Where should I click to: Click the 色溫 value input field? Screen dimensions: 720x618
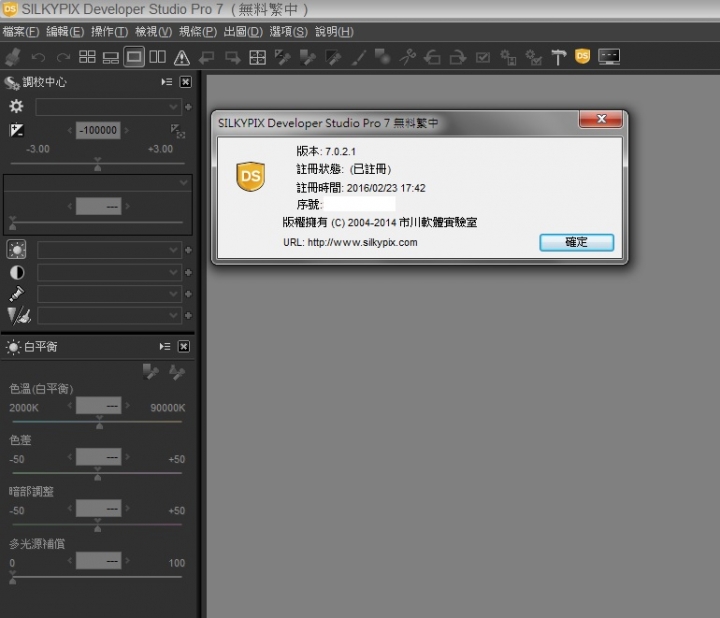pyautogui.click(x=99, y=406)
